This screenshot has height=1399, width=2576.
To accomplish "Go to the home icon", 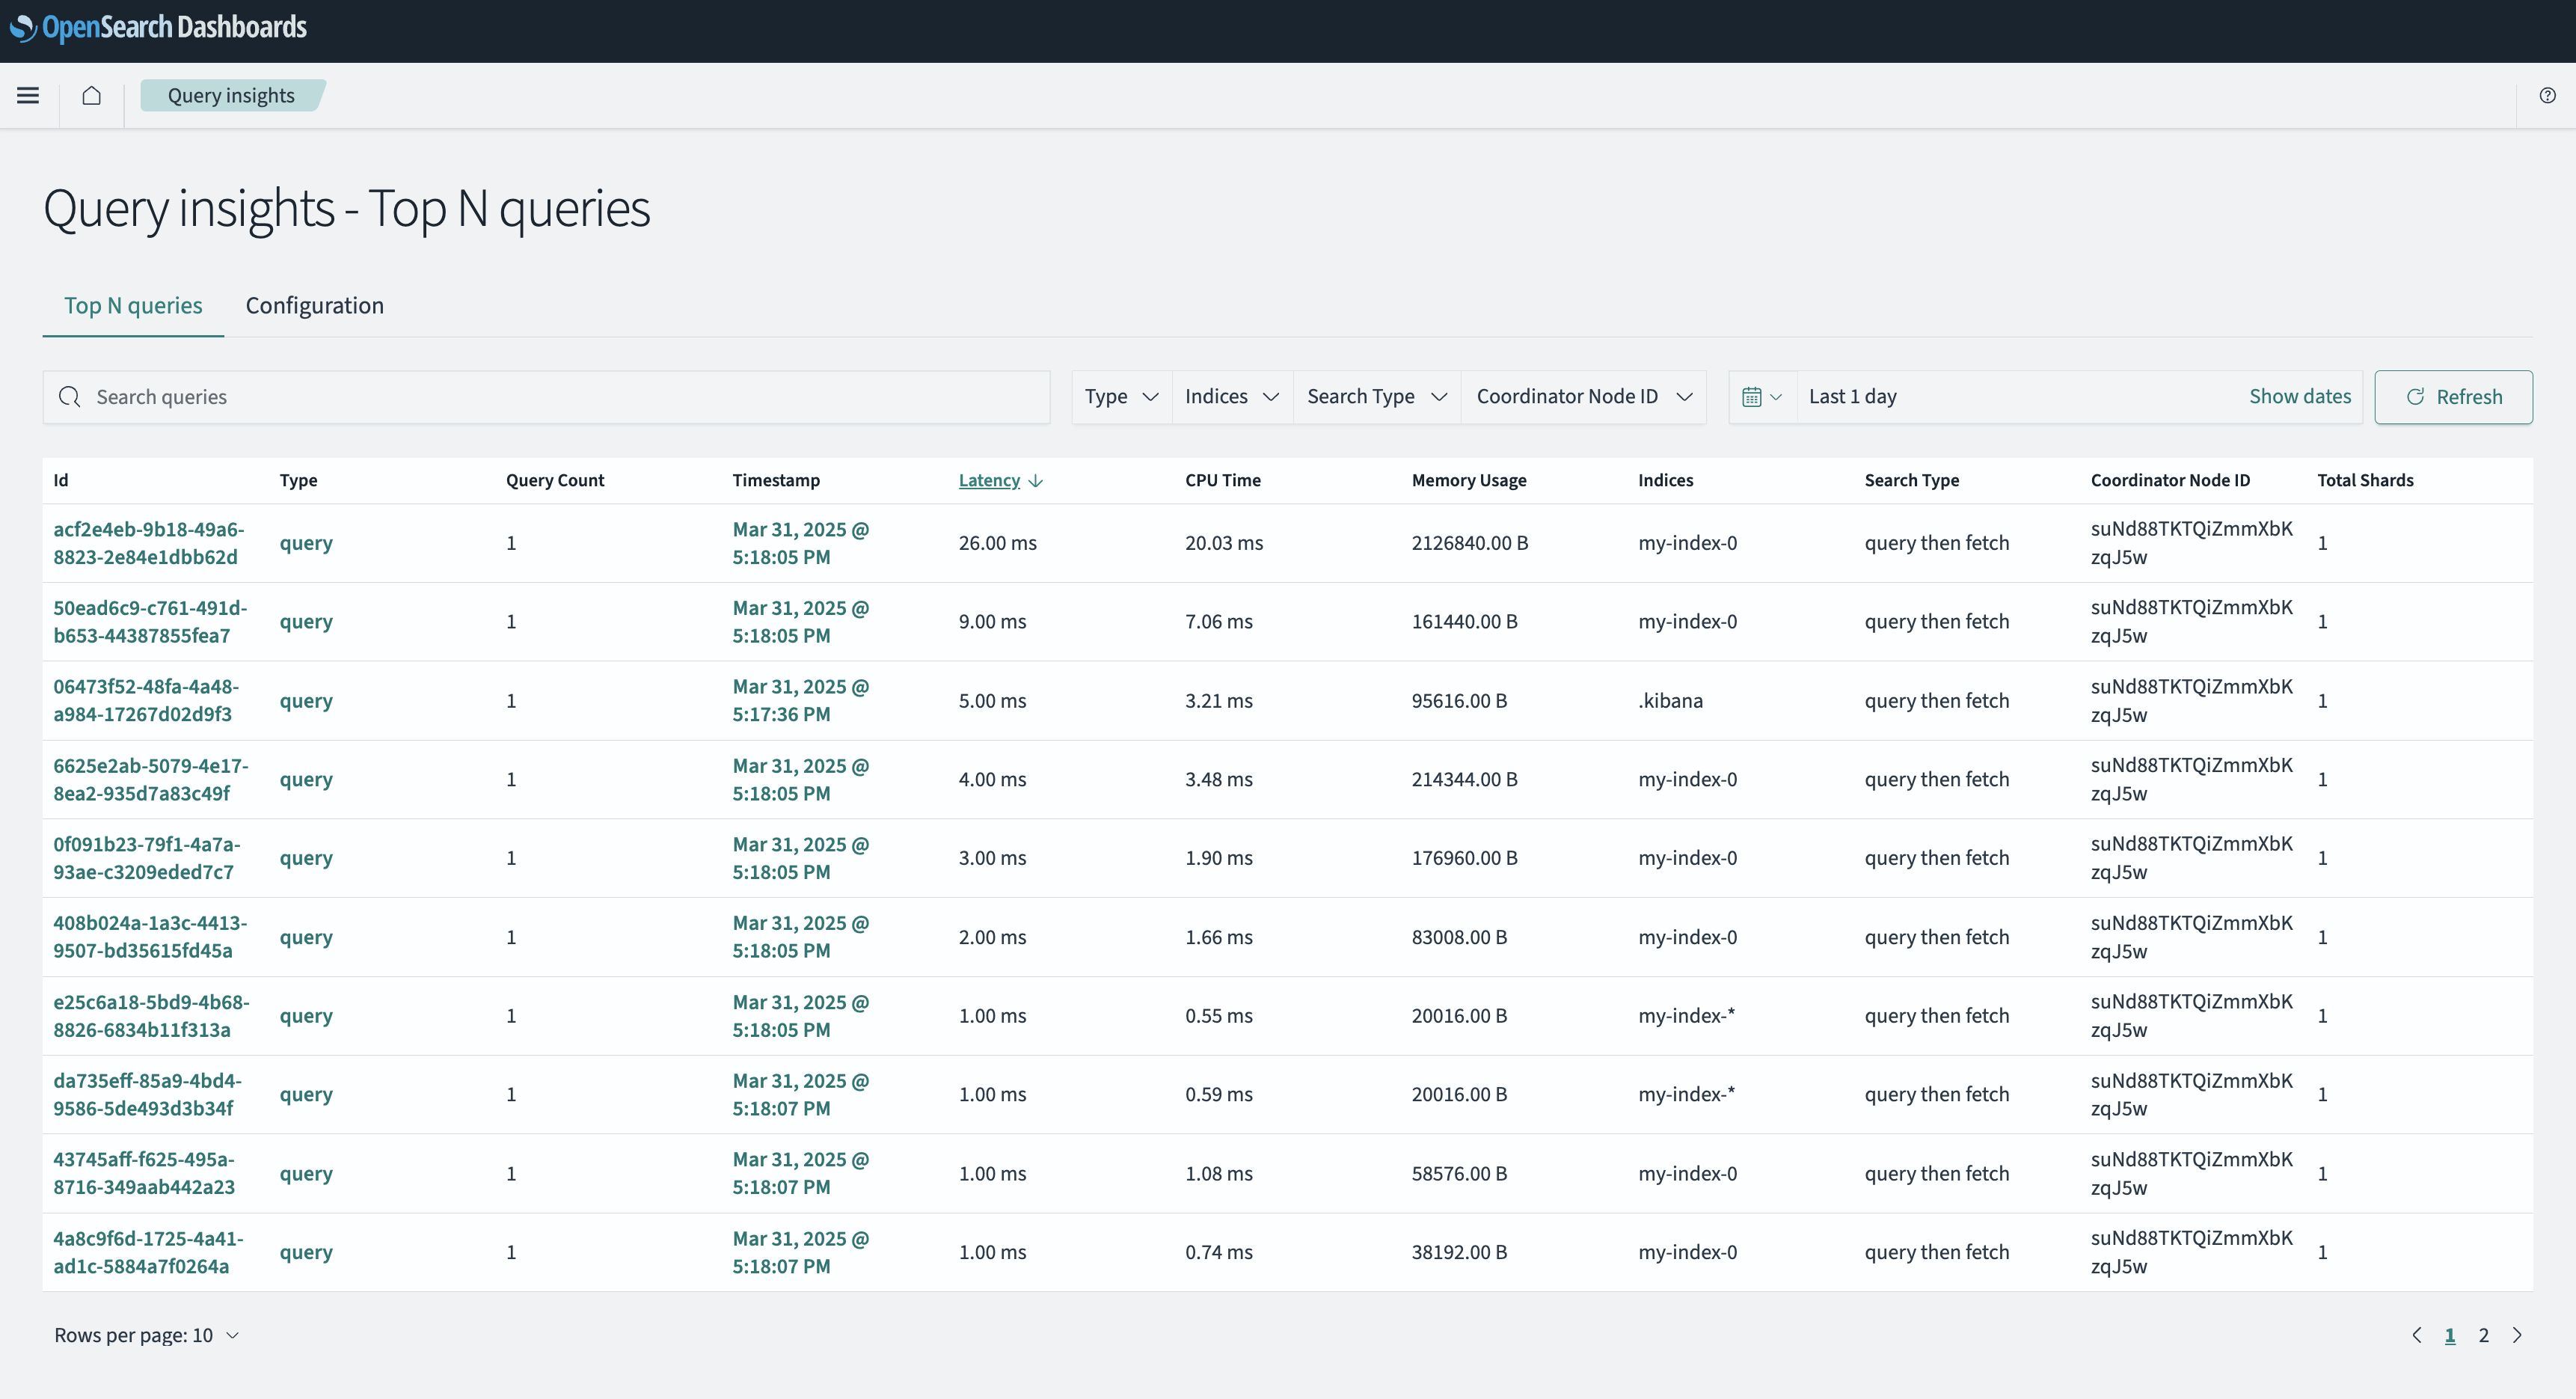I will [x=91, y=95].
